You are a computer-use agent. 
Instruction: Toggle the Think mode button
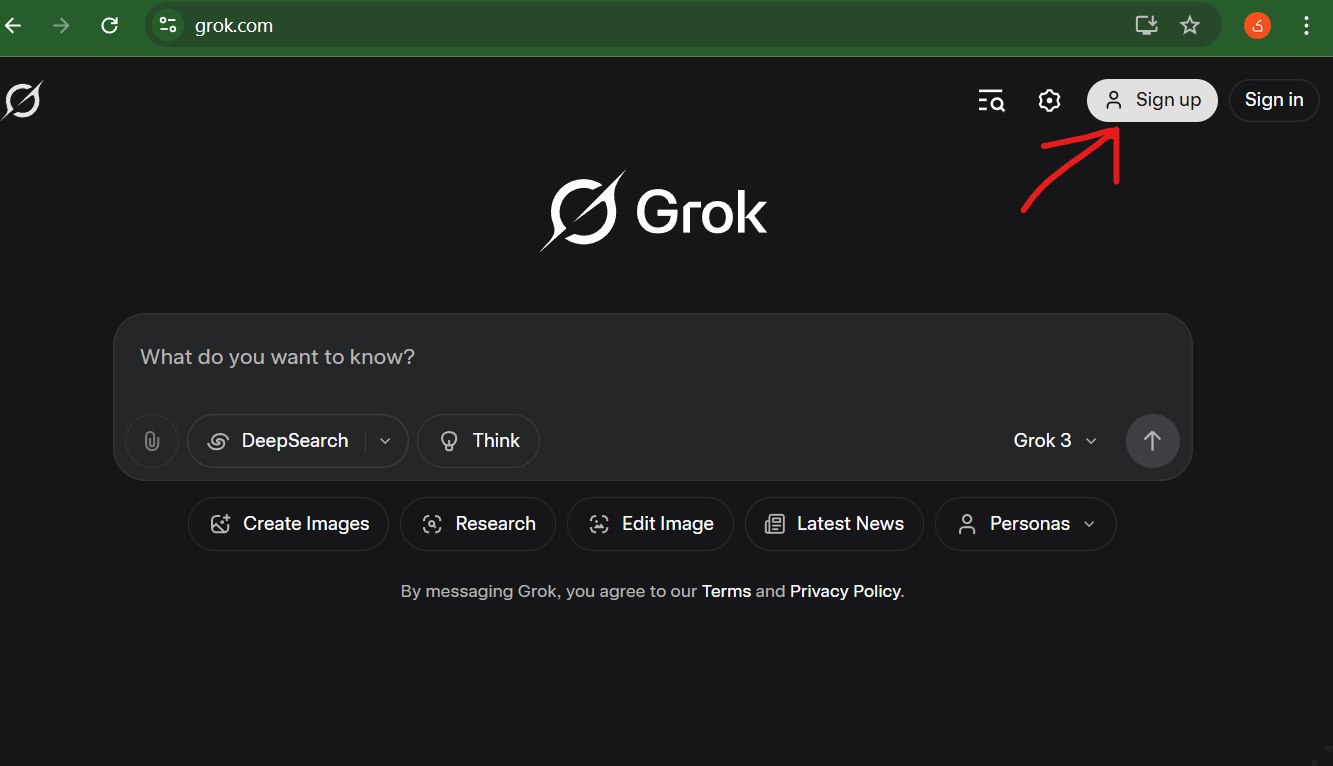click(x=478, y=441)
